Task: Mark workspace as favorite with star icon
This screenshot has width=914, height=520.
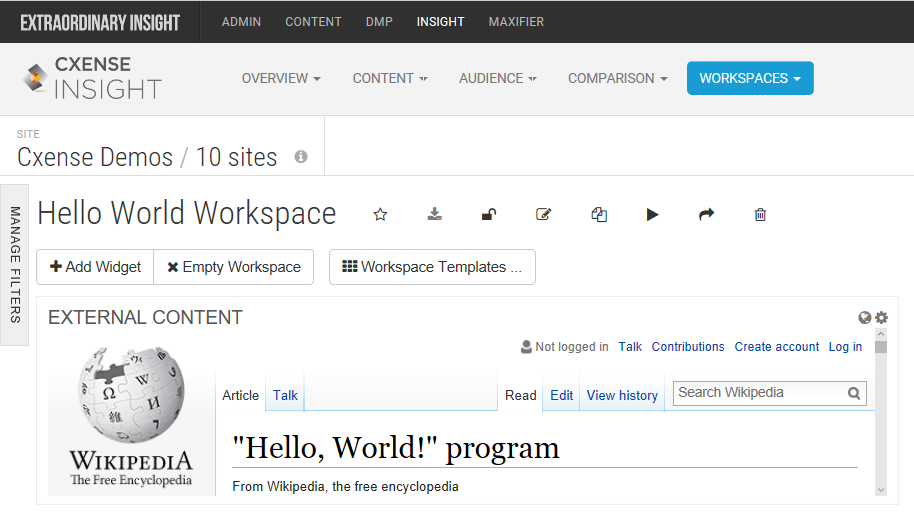Action: tap(380, 215)
